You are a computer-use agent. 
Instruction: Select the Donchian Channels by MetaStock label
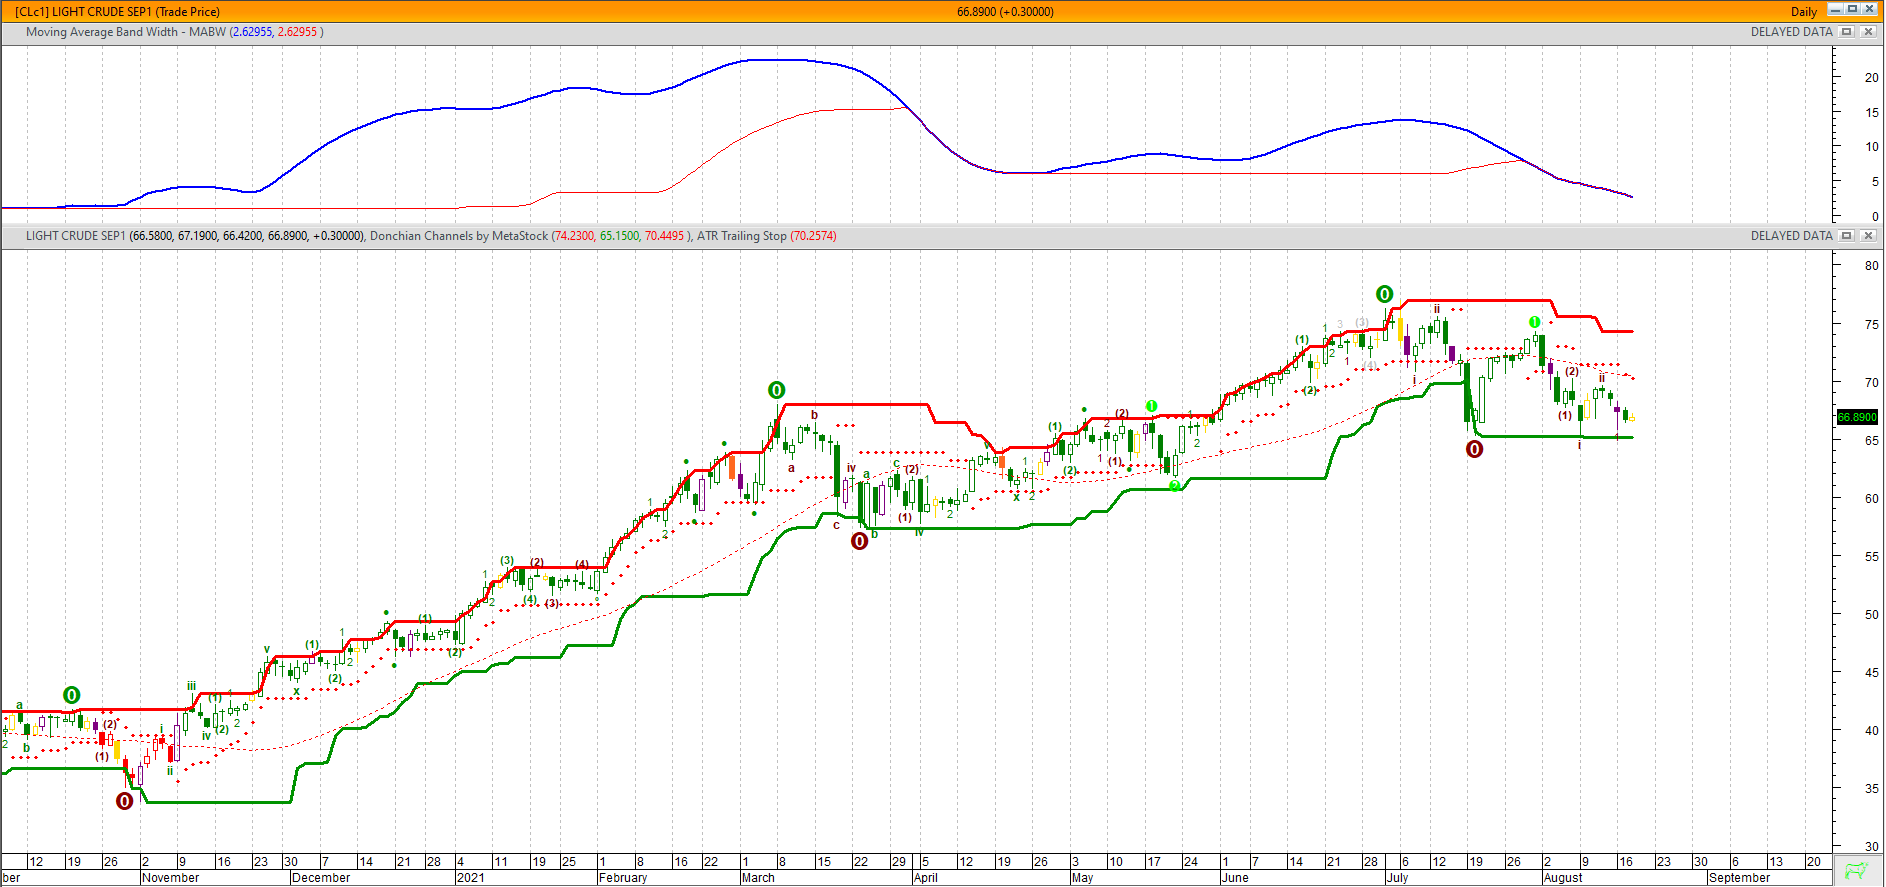458,236
